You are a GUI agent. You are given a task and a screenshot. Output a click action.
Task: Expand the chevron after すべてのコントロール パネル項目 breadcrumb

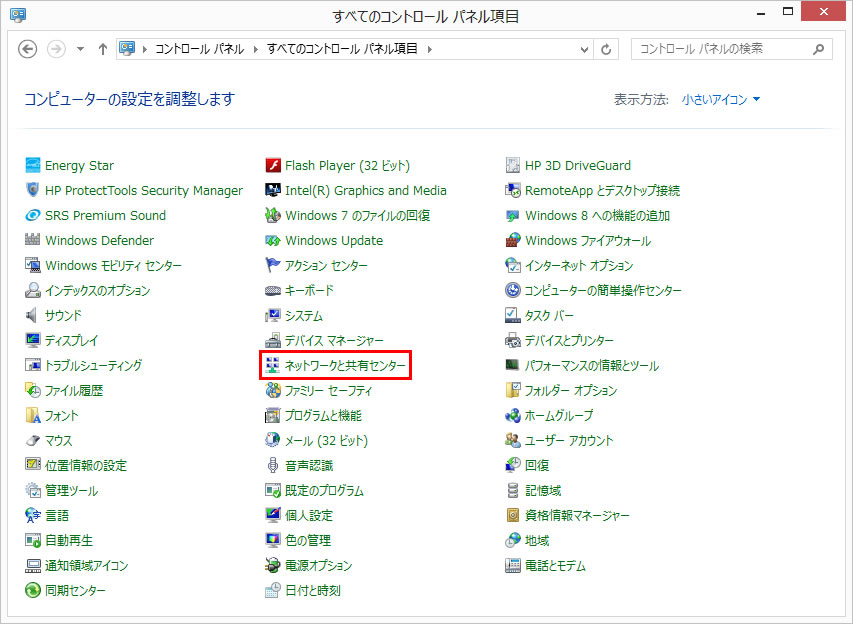pos(430,50)
